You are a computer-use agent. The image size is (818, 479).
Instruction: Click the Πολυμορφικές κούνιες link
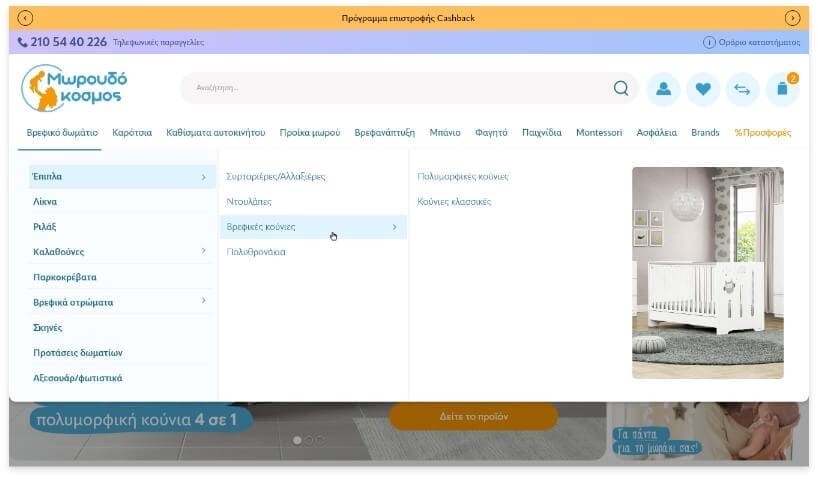point(463,177)
